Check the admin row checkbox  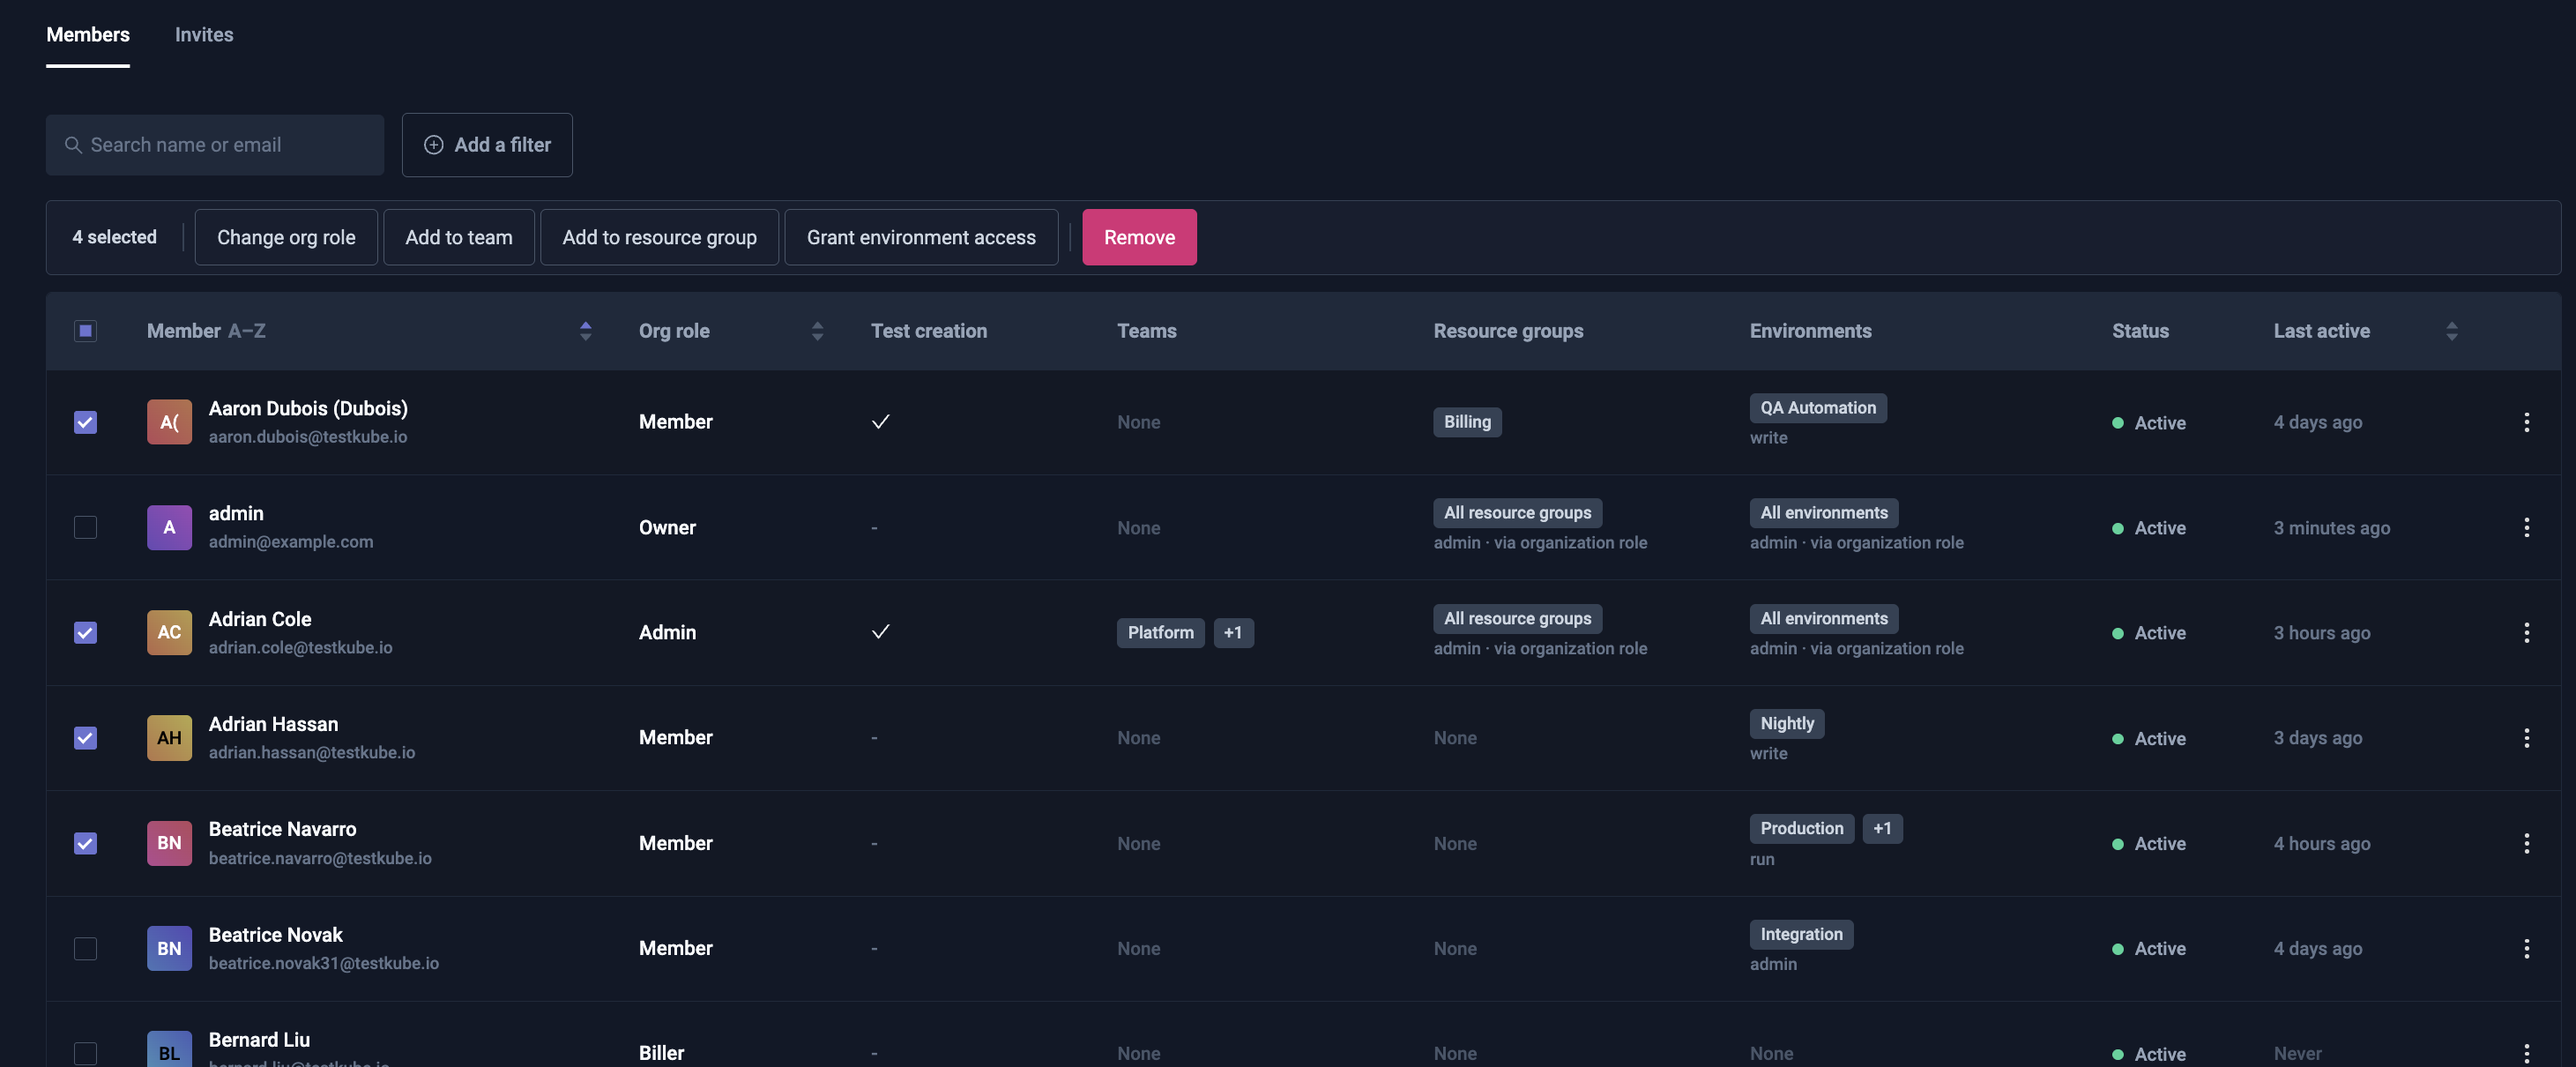point(86,527)
